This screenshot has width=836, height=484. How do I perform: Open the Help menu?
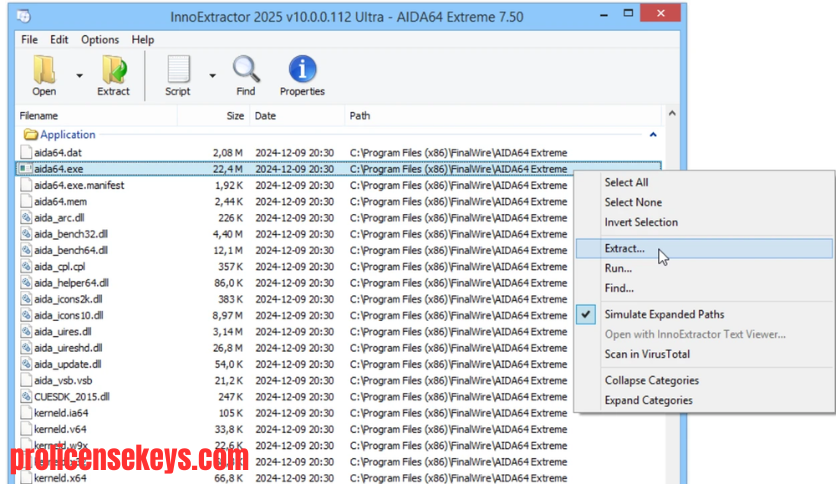(x=143, y=39)
